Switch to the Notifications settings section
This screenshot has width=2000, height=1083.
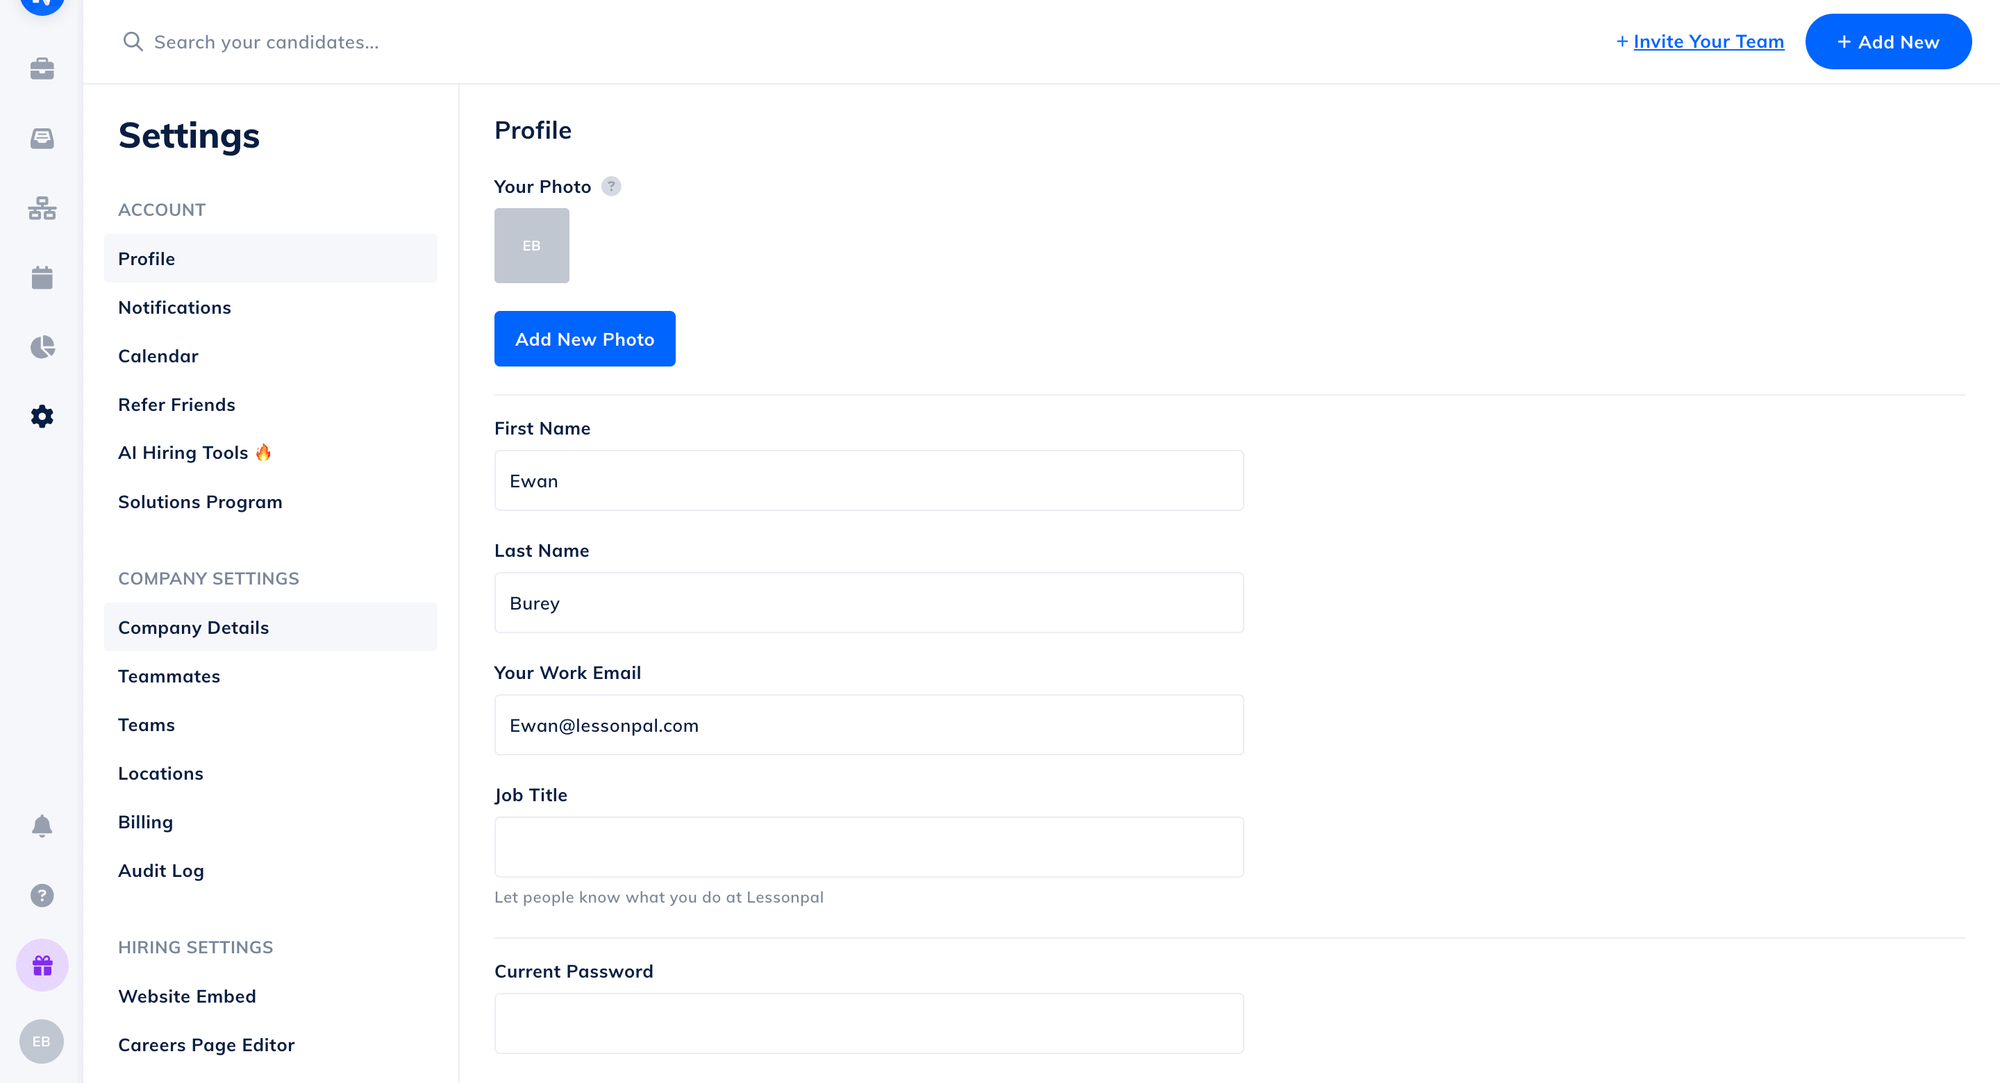point(175,307)
